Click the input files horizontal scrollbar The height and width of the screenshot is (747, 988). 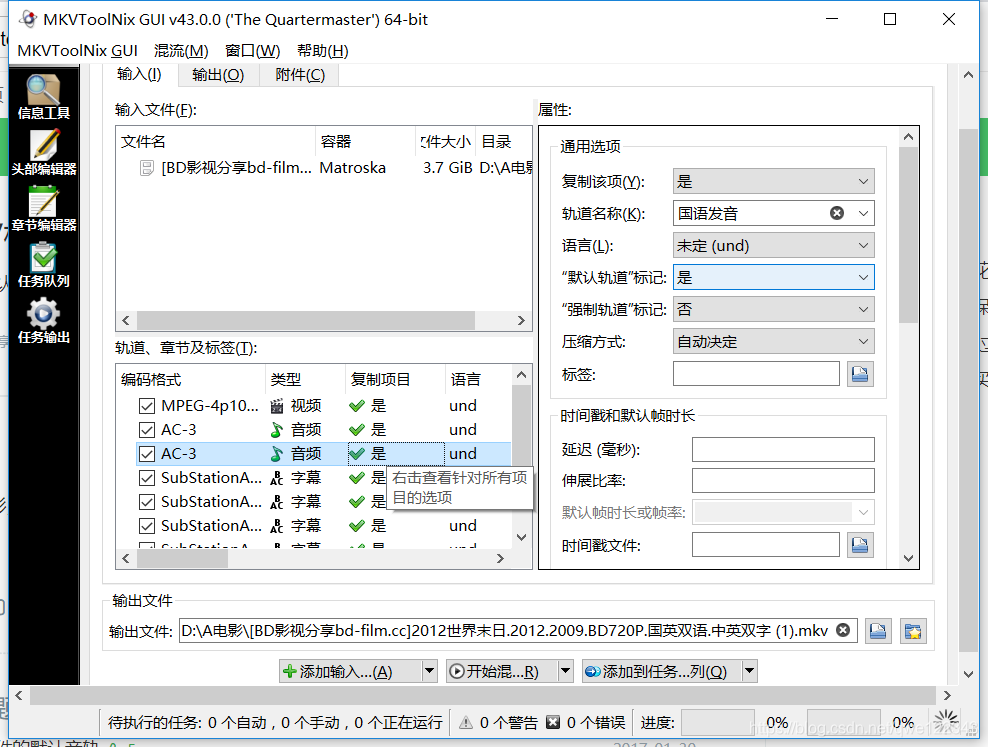306,320
